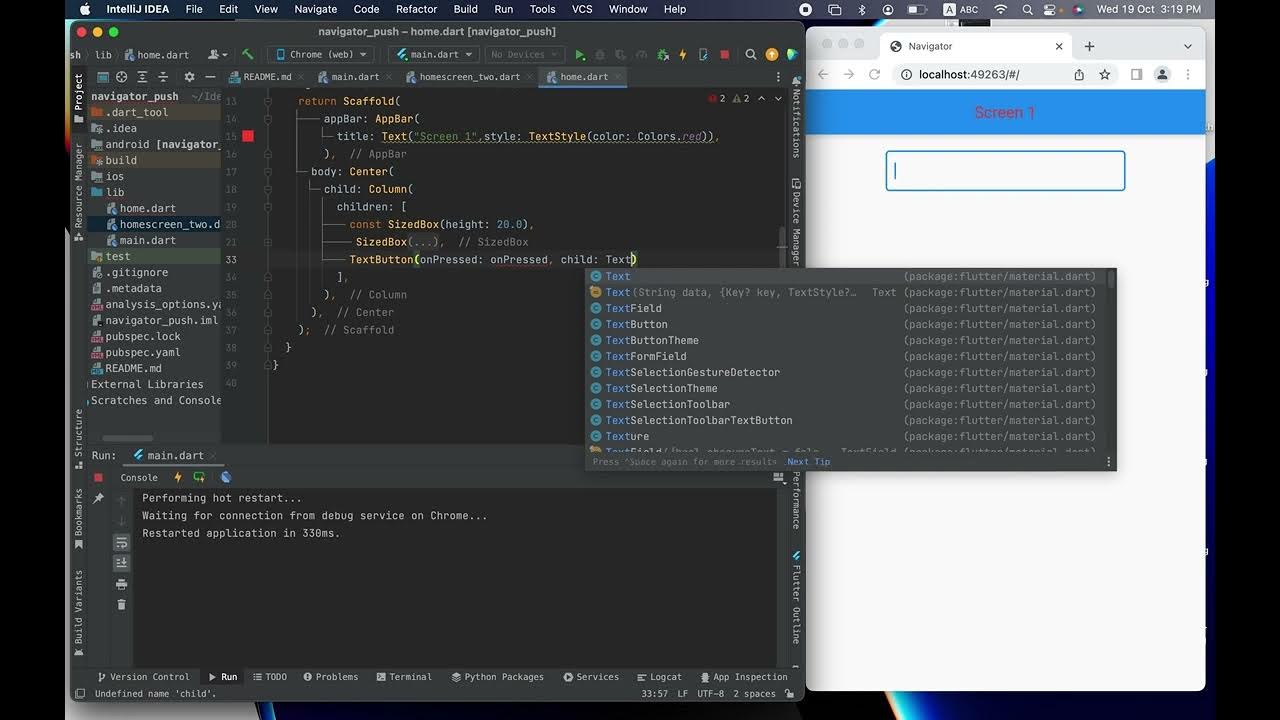Image resolution: width=1280 pixels, height=720 pixels.
Task: Stop the running app with red stop toolbar icon
Action: pos(725,55)
